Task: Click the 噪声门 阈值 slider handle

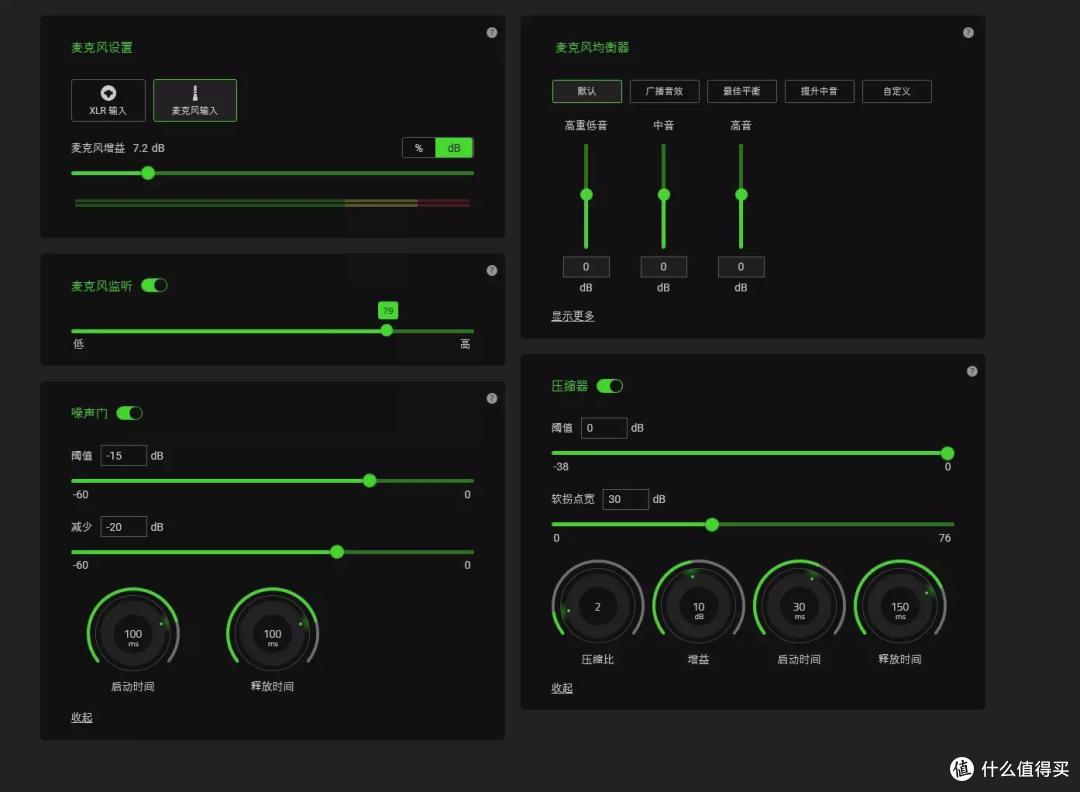Action: pos(370,481)
